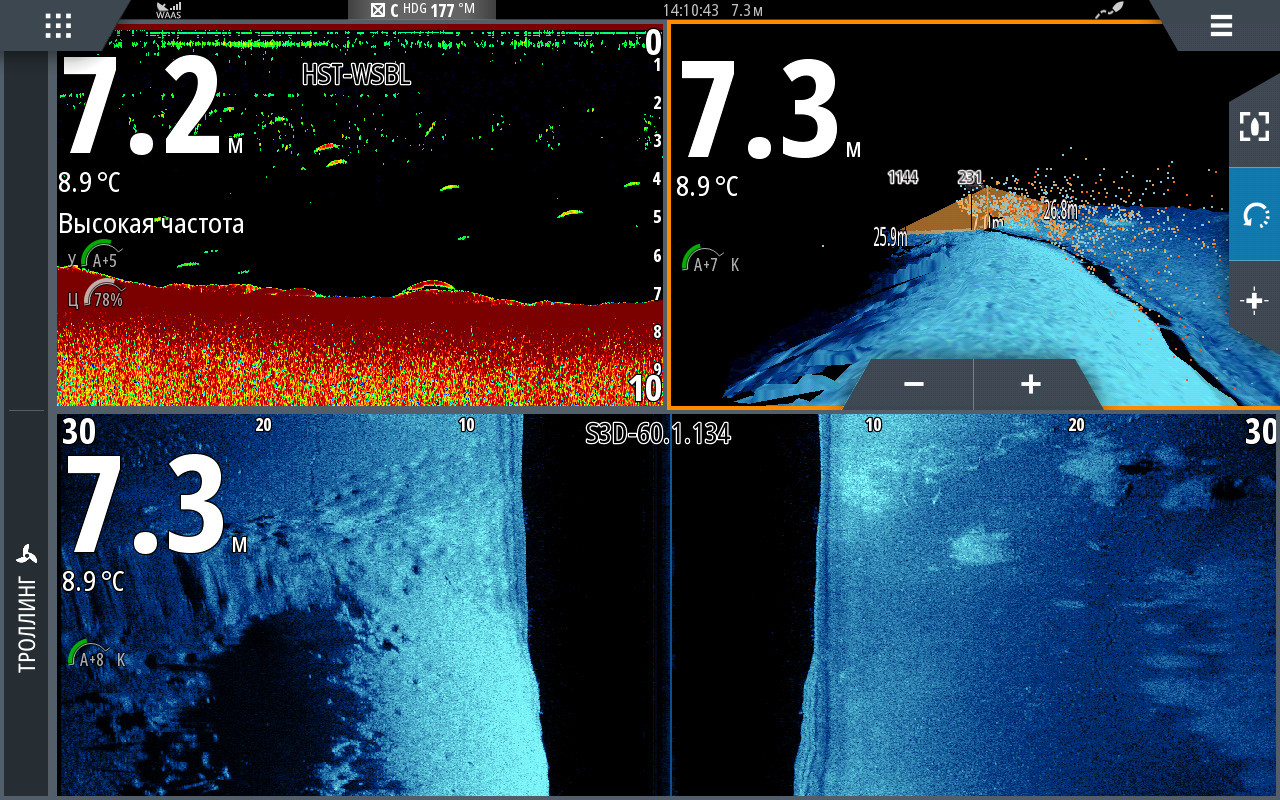
Task: Click the vessel-centered view icon on 3D panel
Action: coord(1254,126)
